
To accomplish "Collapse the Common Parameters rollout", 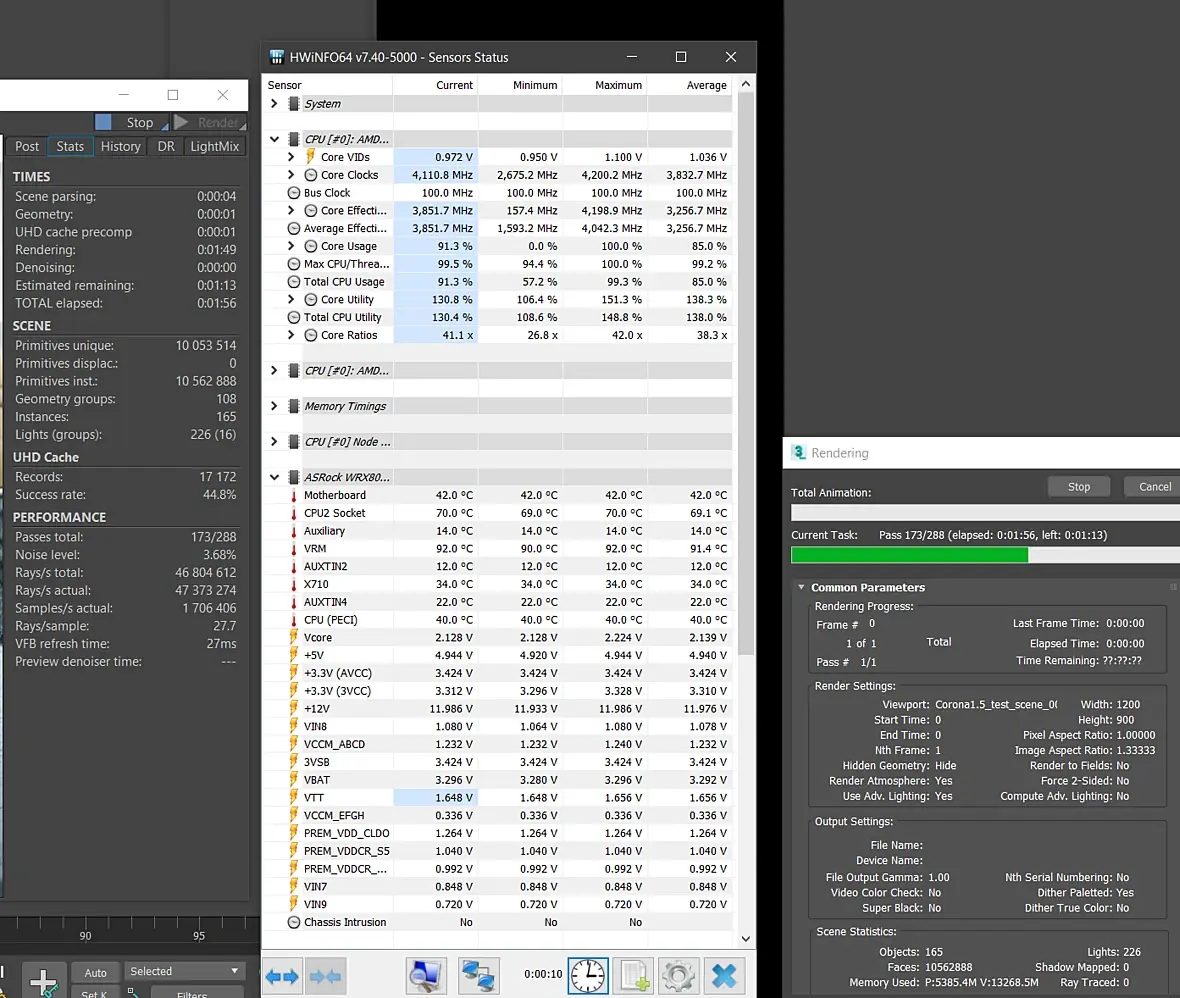I will (802, 587).
